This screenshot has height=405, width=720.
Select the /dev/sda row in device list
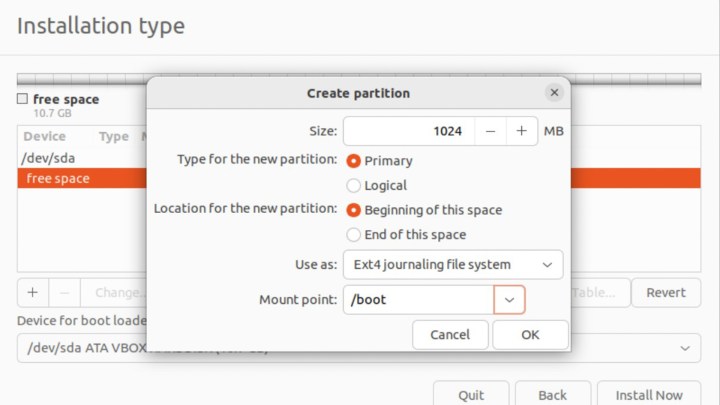[x=50, y=157]
